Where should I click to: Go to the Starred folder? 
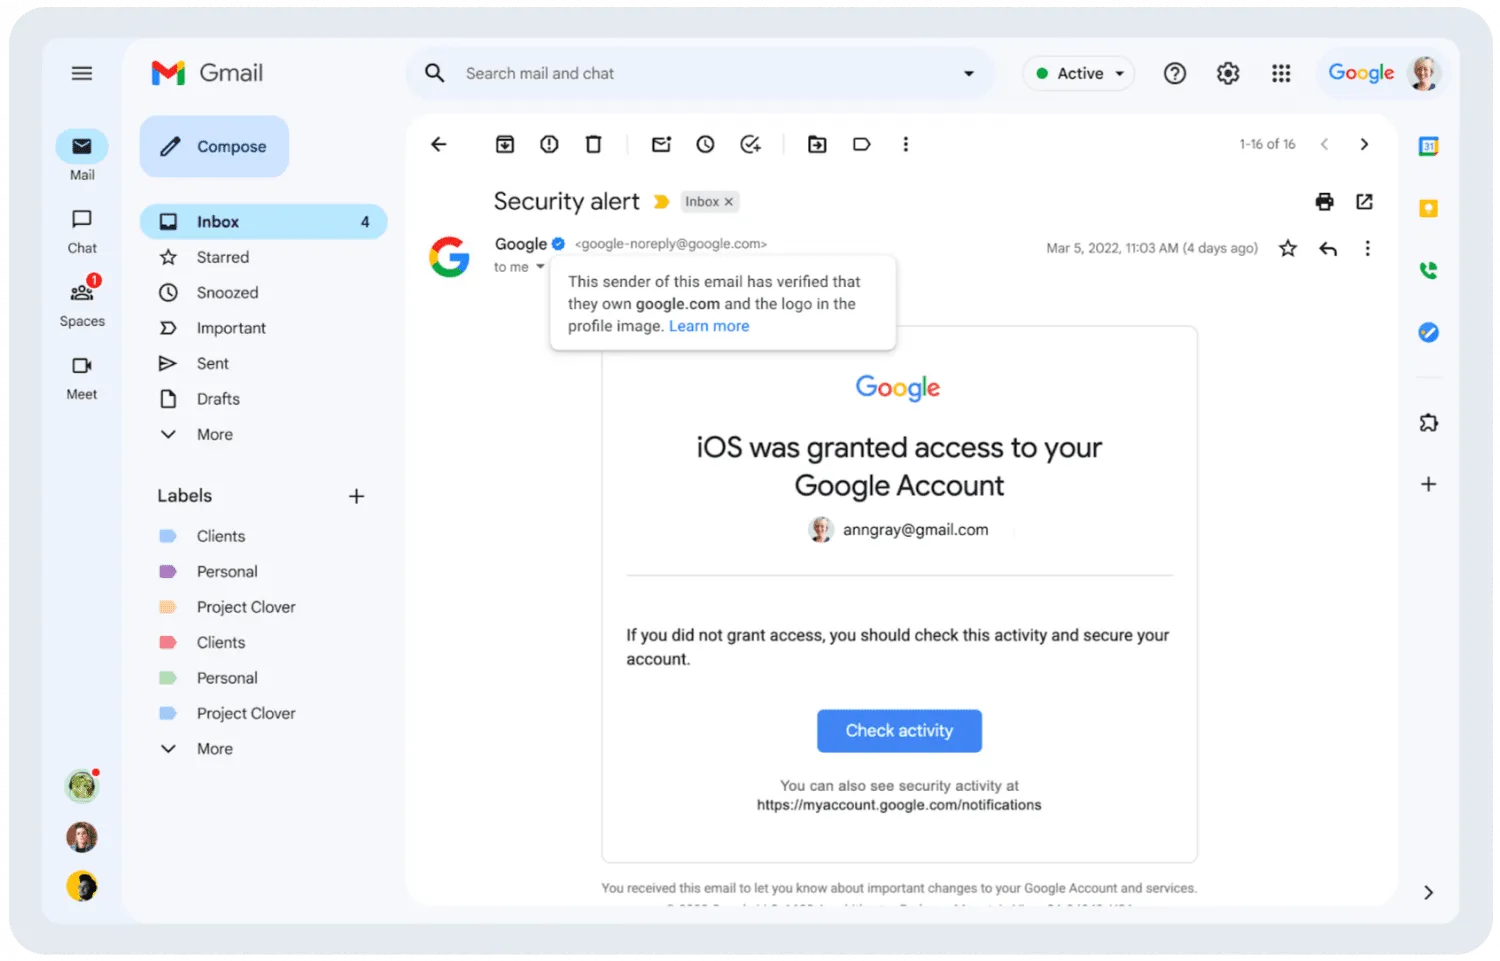[x=223, y=257]
